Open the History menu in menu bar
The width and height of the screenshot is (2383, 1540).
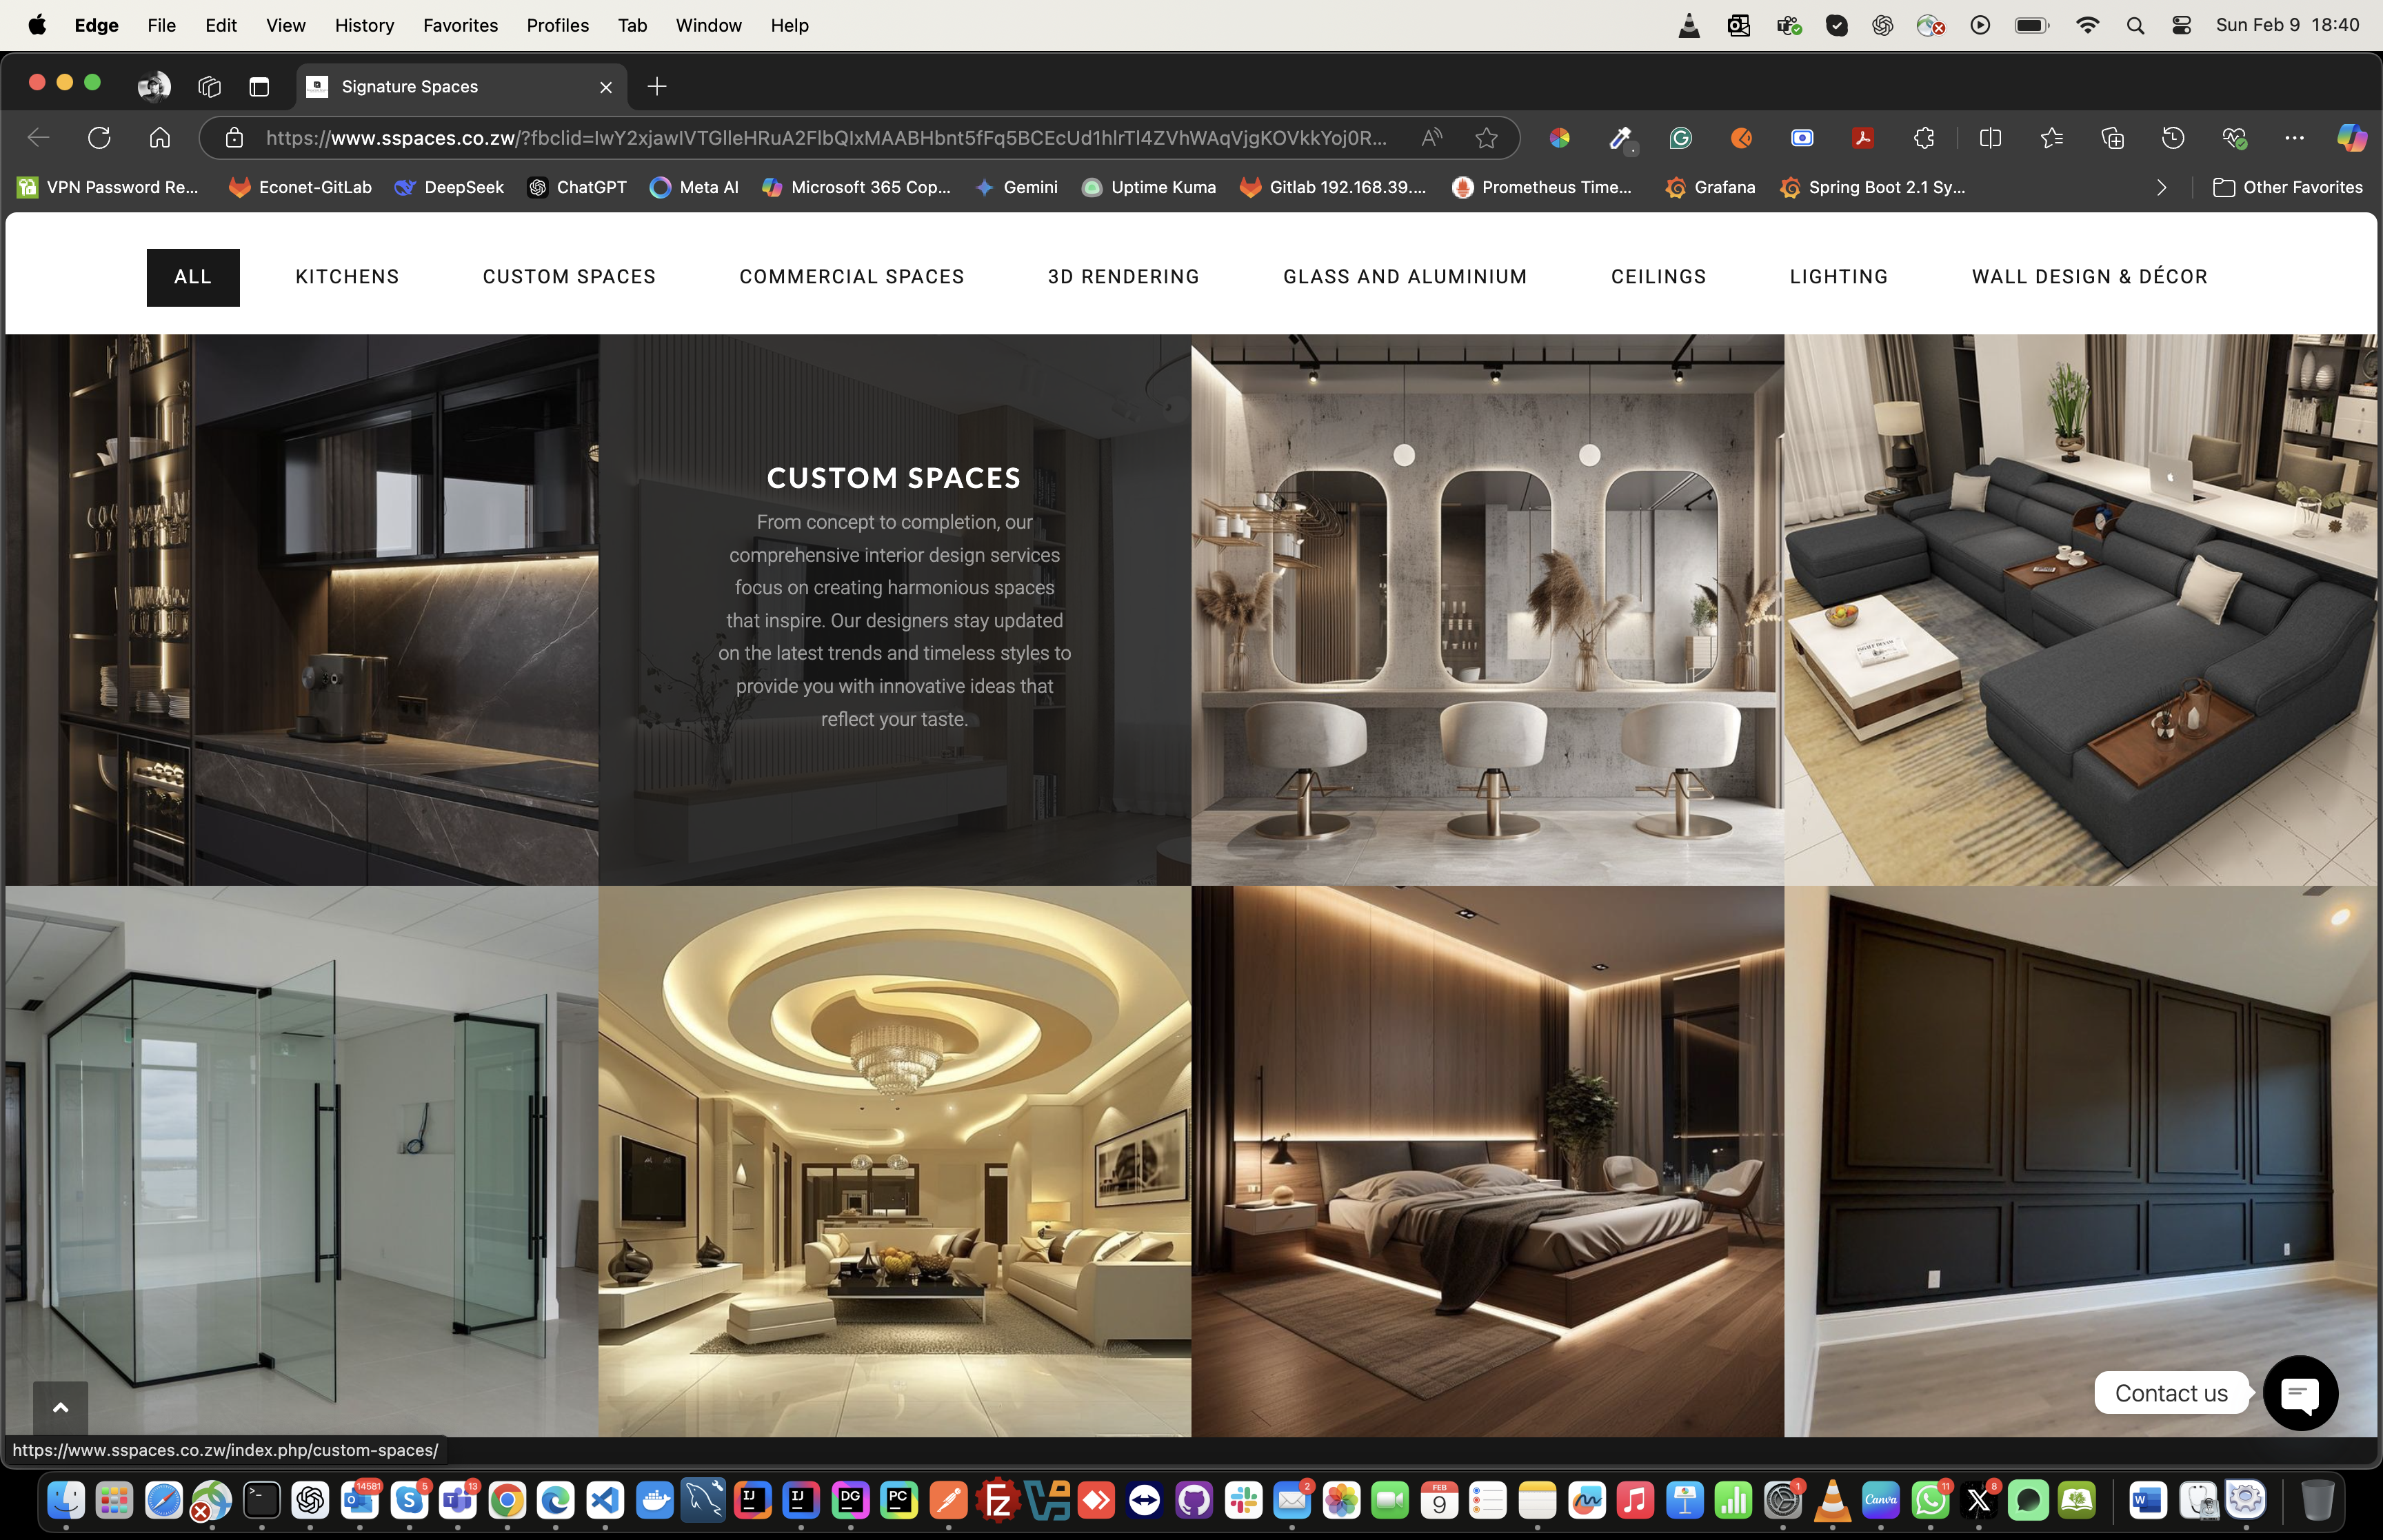(364, 26)
